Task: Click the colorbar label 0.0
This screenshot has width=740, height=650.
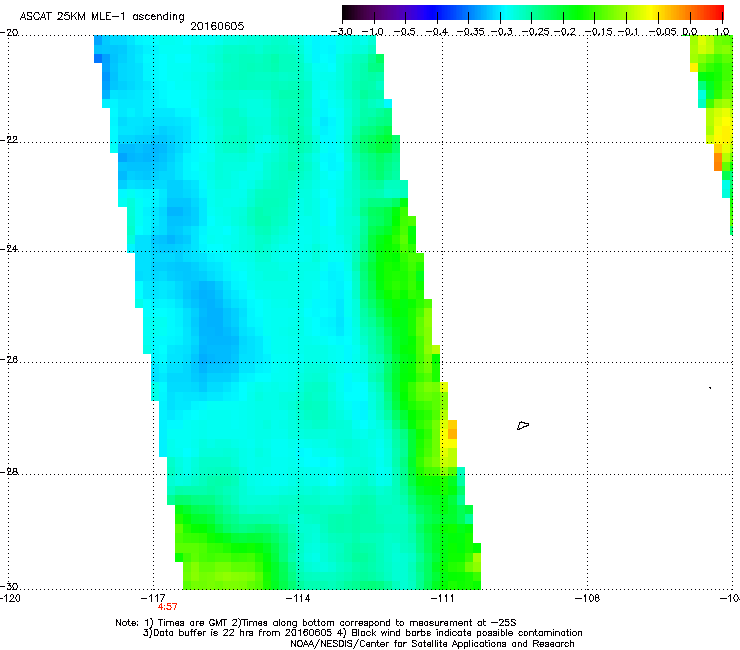Action: 690,32
